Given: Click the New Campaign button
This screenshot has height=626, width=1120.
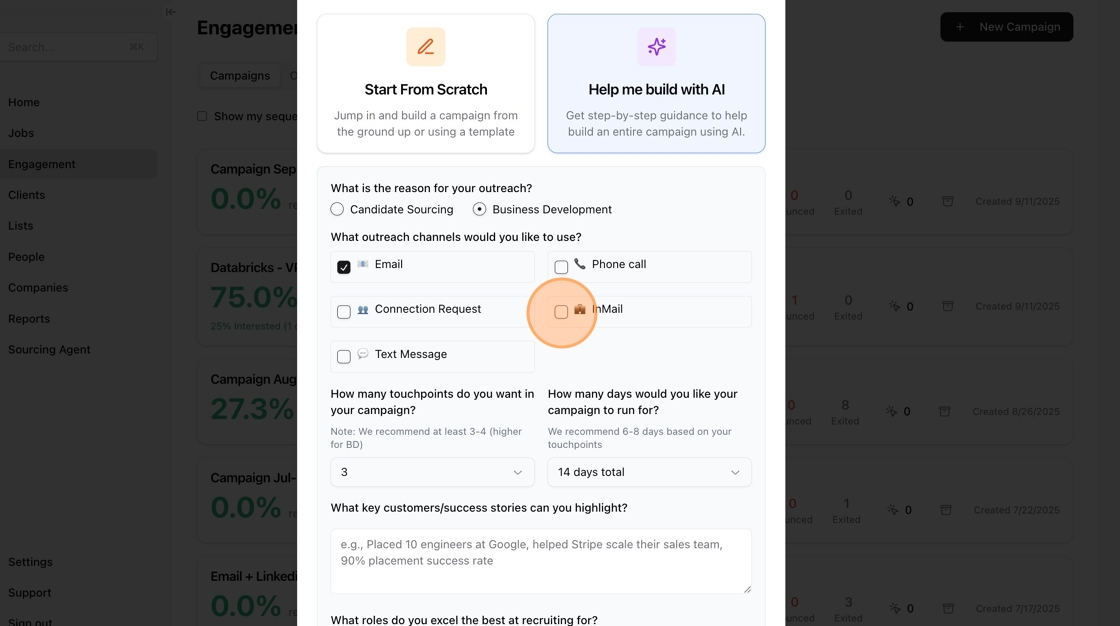Looking at the screenshot, I should tap(1006, 27).
